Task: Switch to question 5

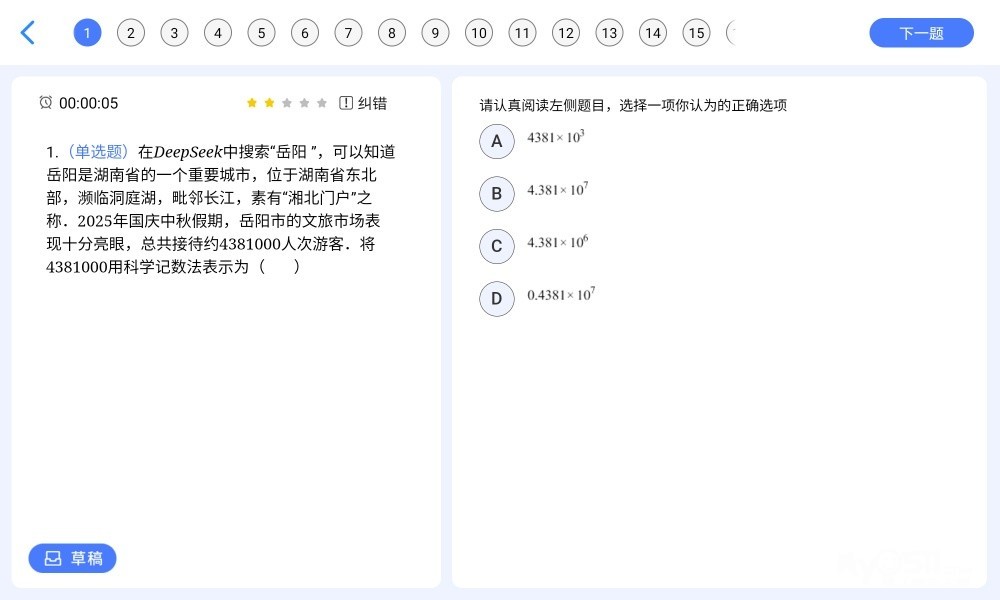Action: coord(261,33)
